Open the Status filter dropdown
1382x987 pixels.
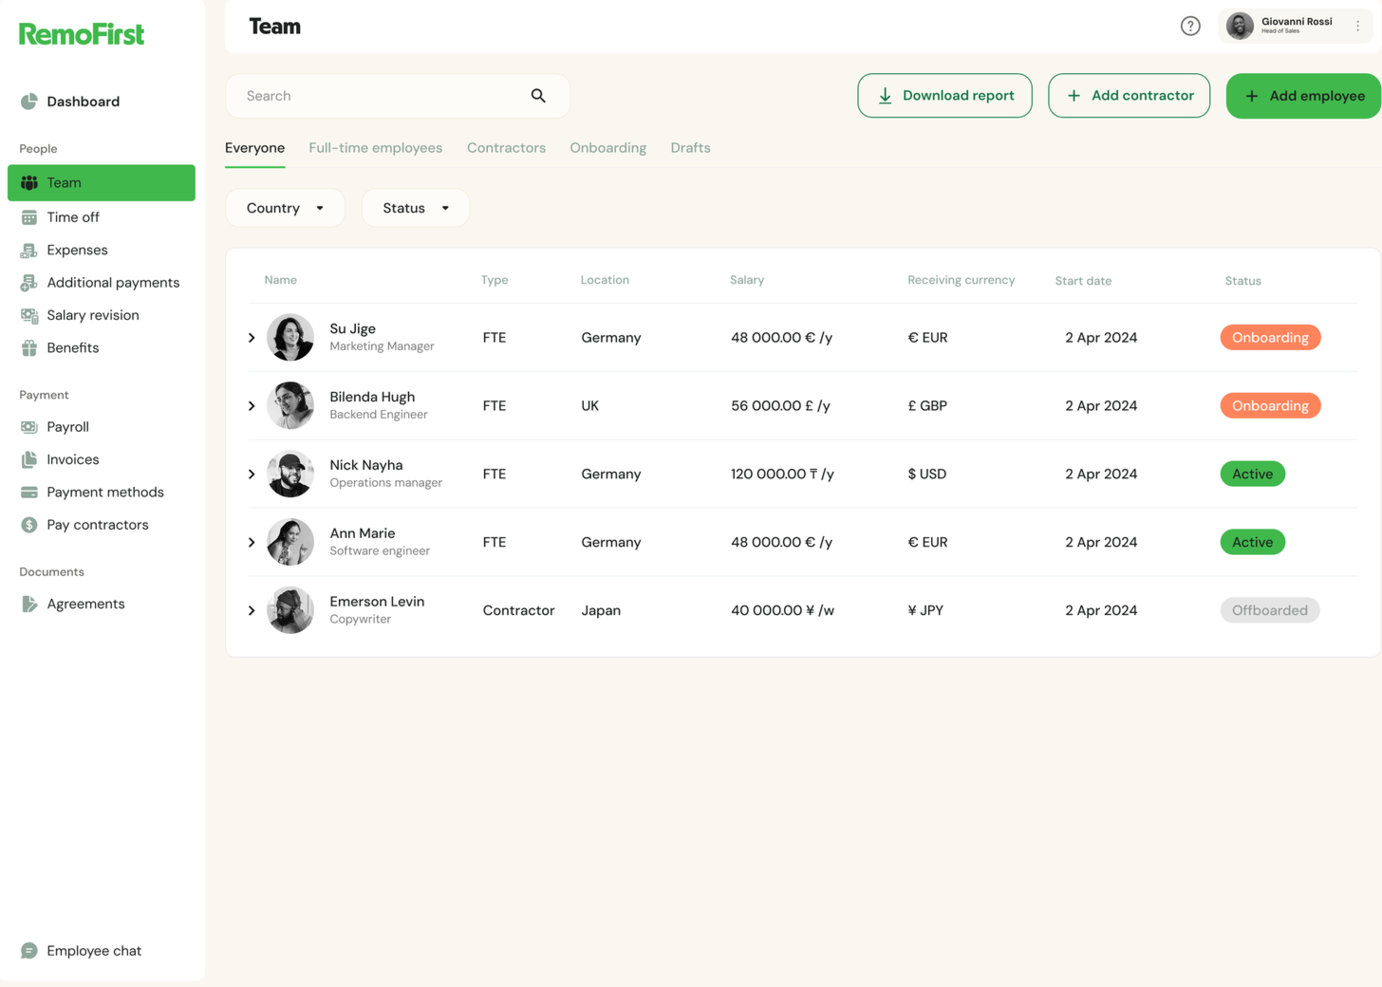(415, 207)
